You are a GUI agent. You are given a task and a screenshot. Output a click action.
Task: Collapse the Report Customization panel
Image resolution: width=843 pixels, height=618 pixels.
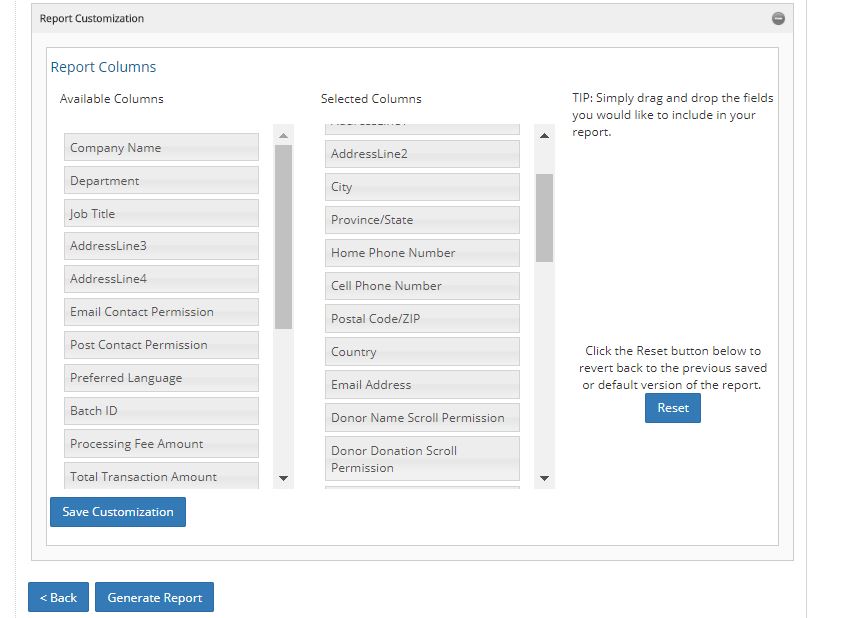click(x=778, y=18)
